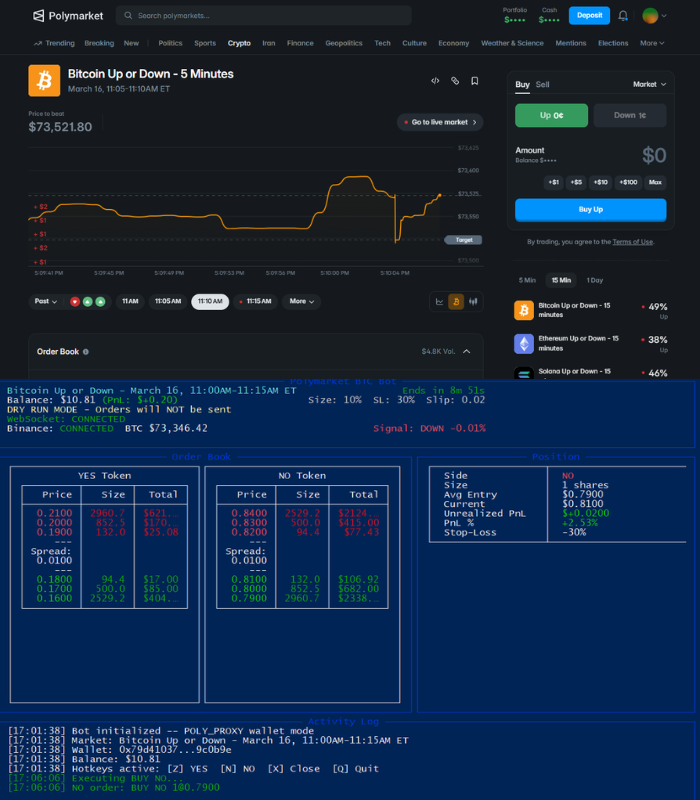Select the Bitcoin price chart icon
Viewport: 700px width, 800px height.
click(456, 302)
